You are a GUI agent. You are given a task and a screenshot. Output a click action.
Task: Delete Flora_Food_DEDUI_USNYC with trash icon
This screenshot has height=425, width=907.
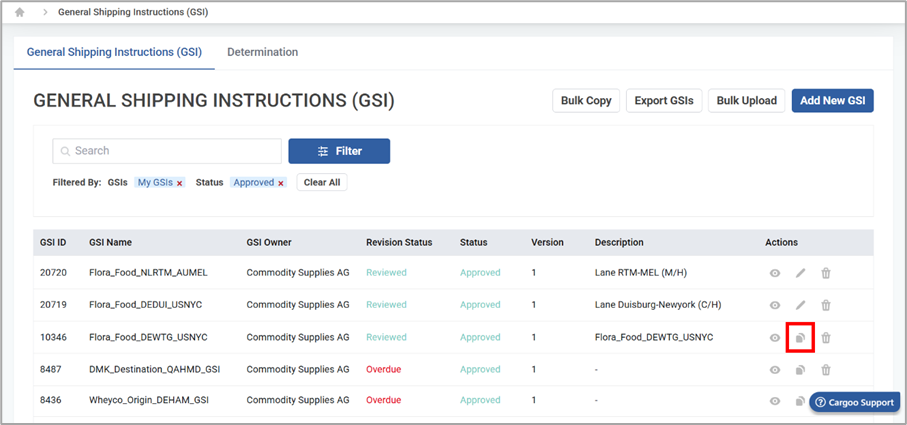(826, 305)
